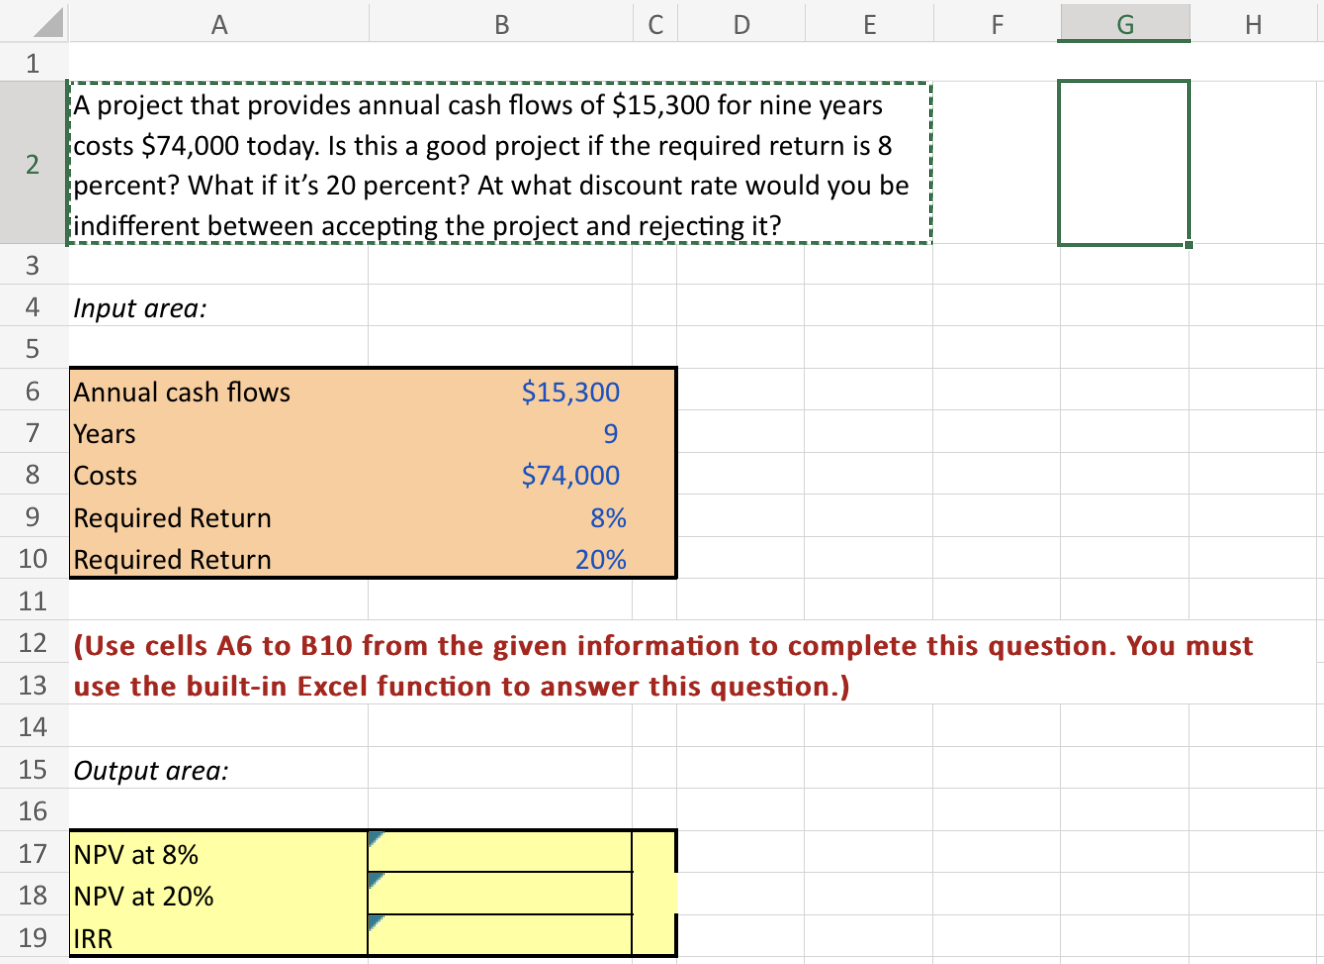Click the empty output cell beside IRR
This screenshot has height=964, width=1324.
[500, 938]
